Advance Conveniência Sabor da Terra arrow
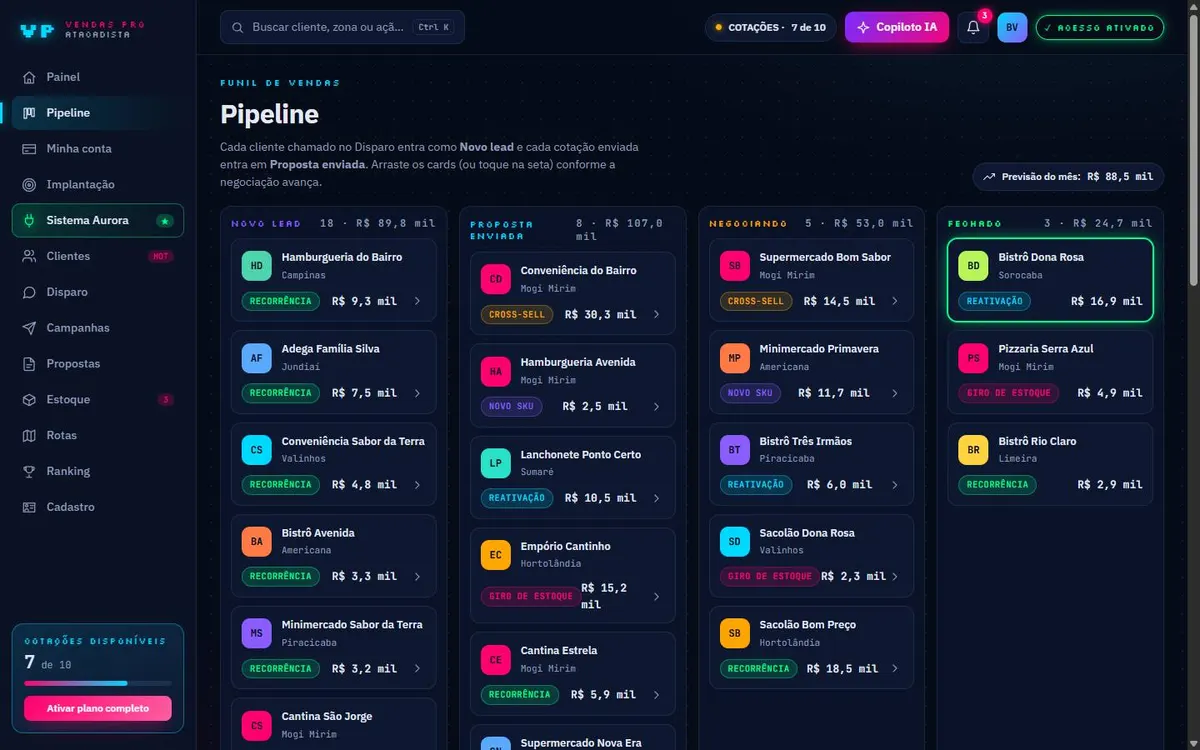 [x=417, y=485]
